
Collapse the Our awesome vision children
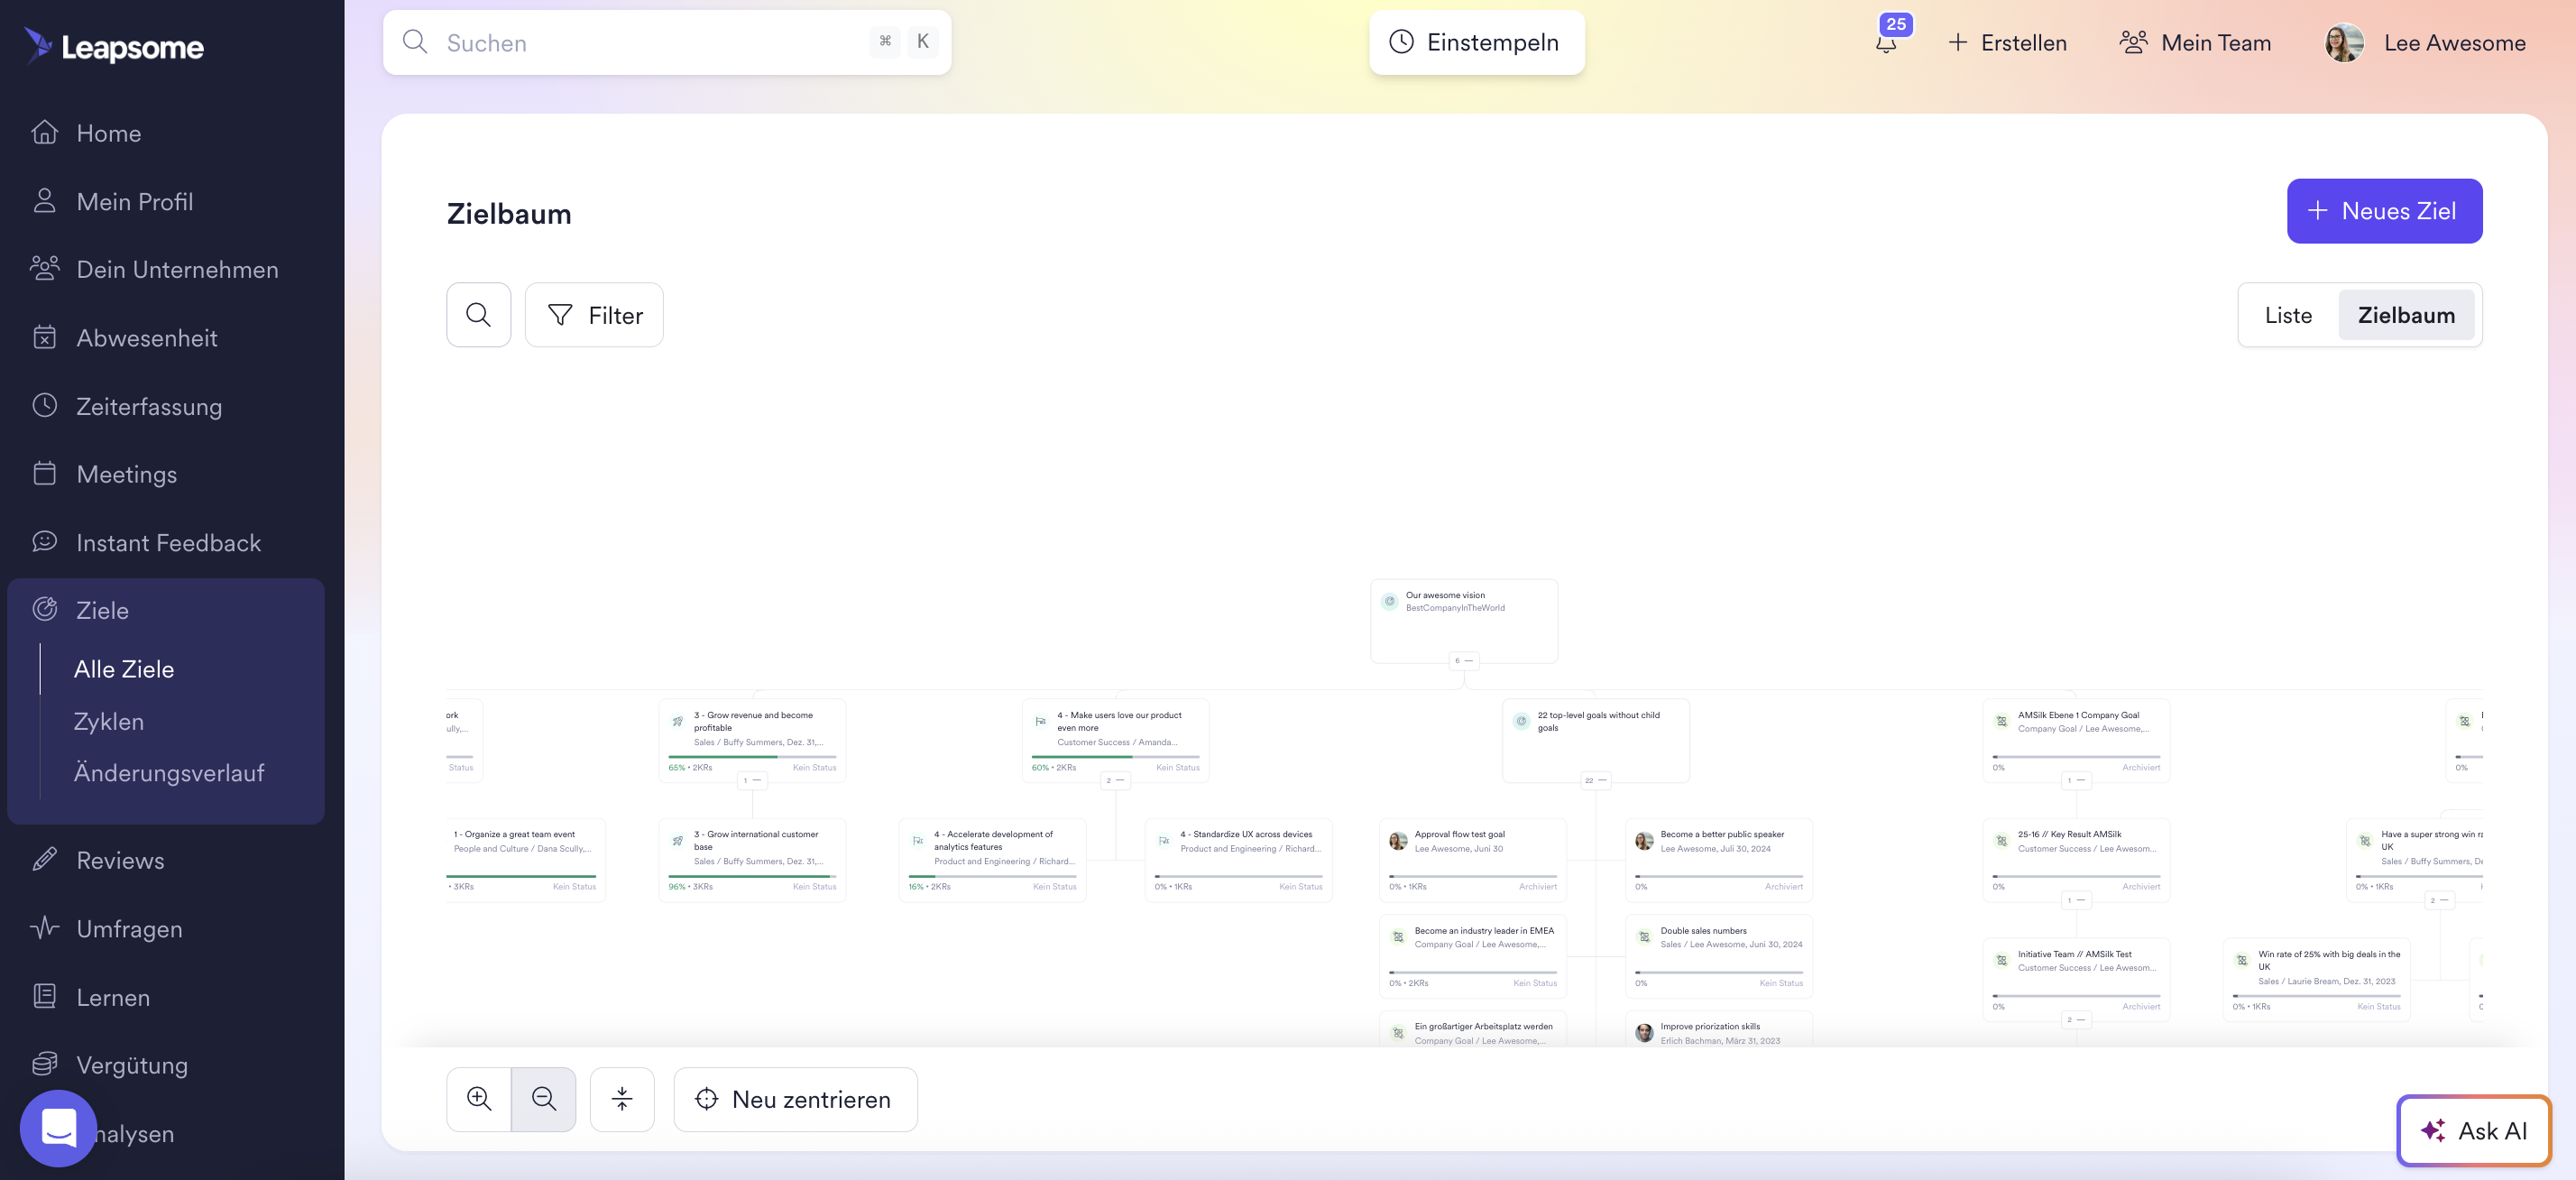[x=1463, y=660]
